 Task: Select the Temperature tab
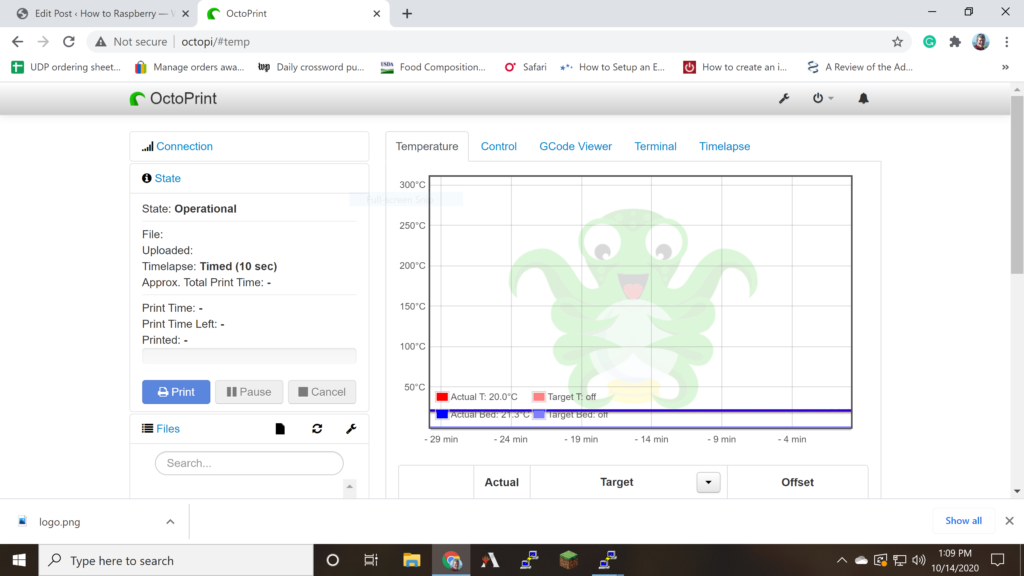[426, 146]
